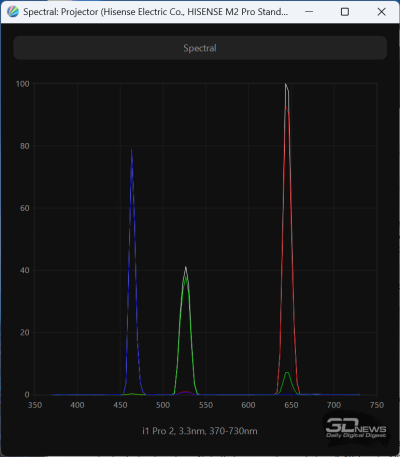Click the tip of the blue spectral peak

(x=131, y=150)
